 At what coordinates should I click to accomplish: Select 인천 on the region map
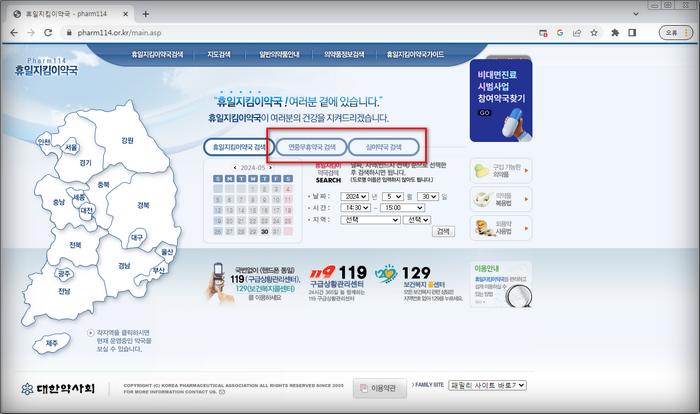click(44, 142)
